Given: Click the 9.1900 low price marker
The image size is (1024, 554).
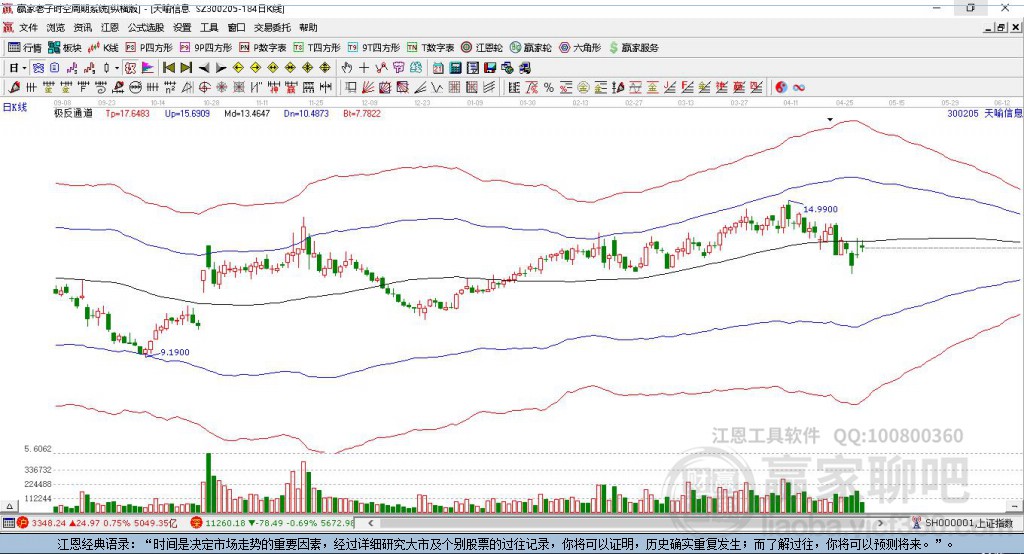Looking at the screenshot, I should [x=175, y=352].
